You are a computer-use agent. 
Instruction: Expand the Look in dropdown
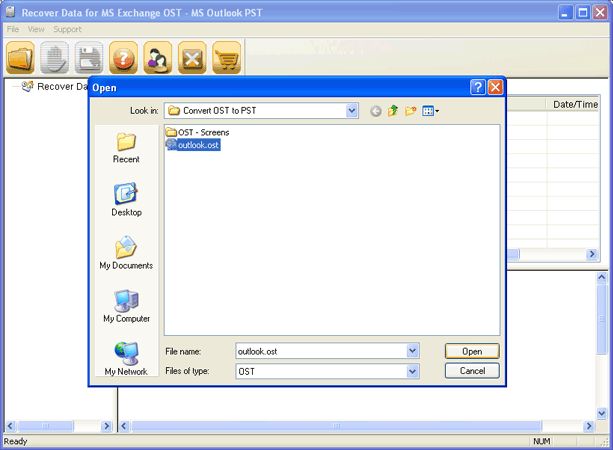[352, 111]
